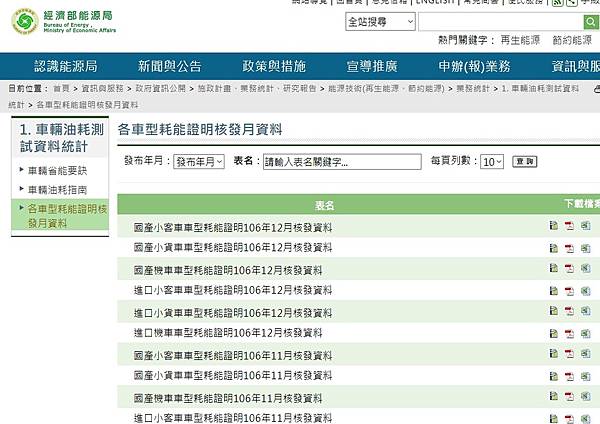Screen dimensions: 600x424
Task: Focus the site search text field
Action: [x=500, y=21]
